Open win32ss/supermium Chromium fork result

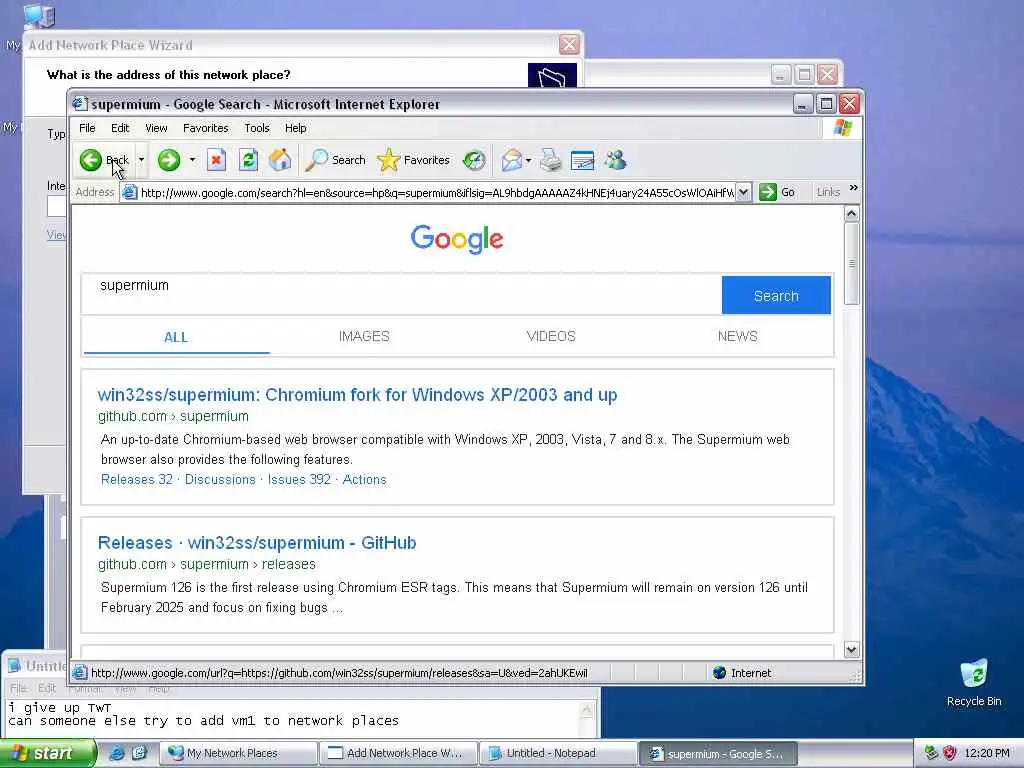tap(357, 394)
